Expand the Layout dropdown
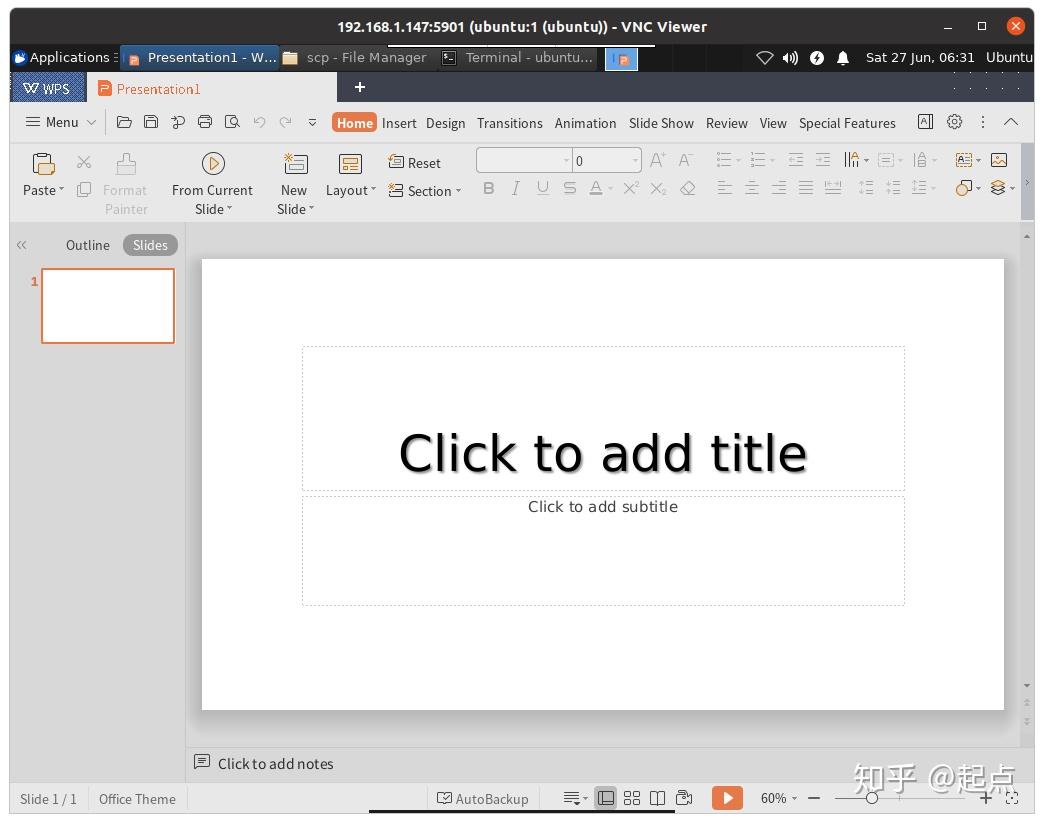 point(349,189)
